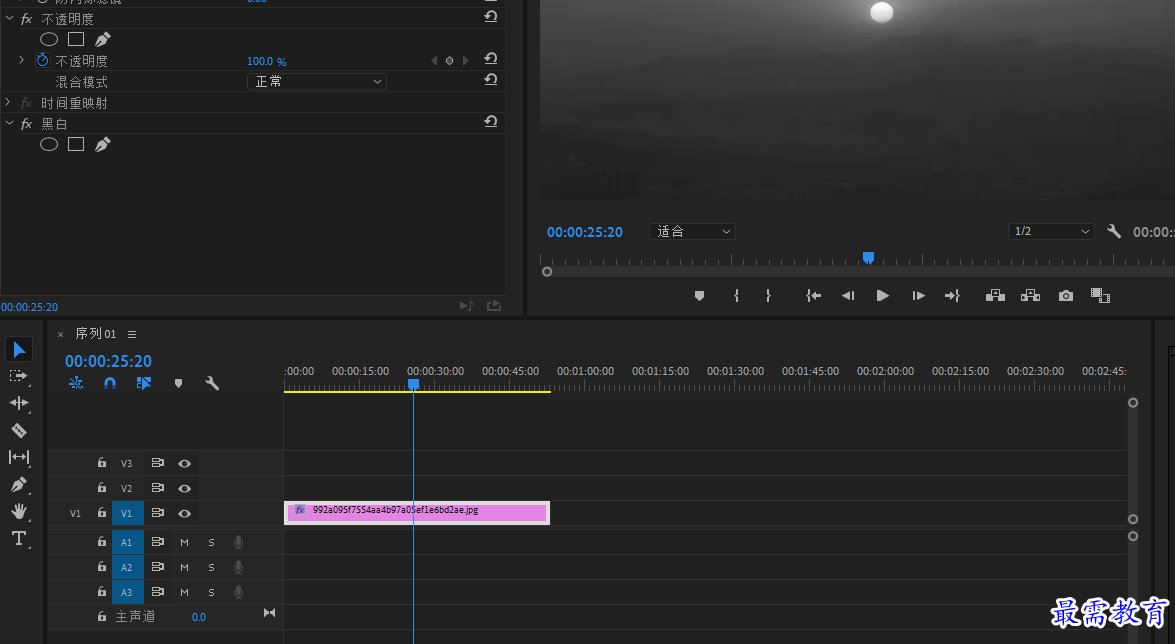
Task: Toggle linked selection in timeline
Action: tap(144, 383)
